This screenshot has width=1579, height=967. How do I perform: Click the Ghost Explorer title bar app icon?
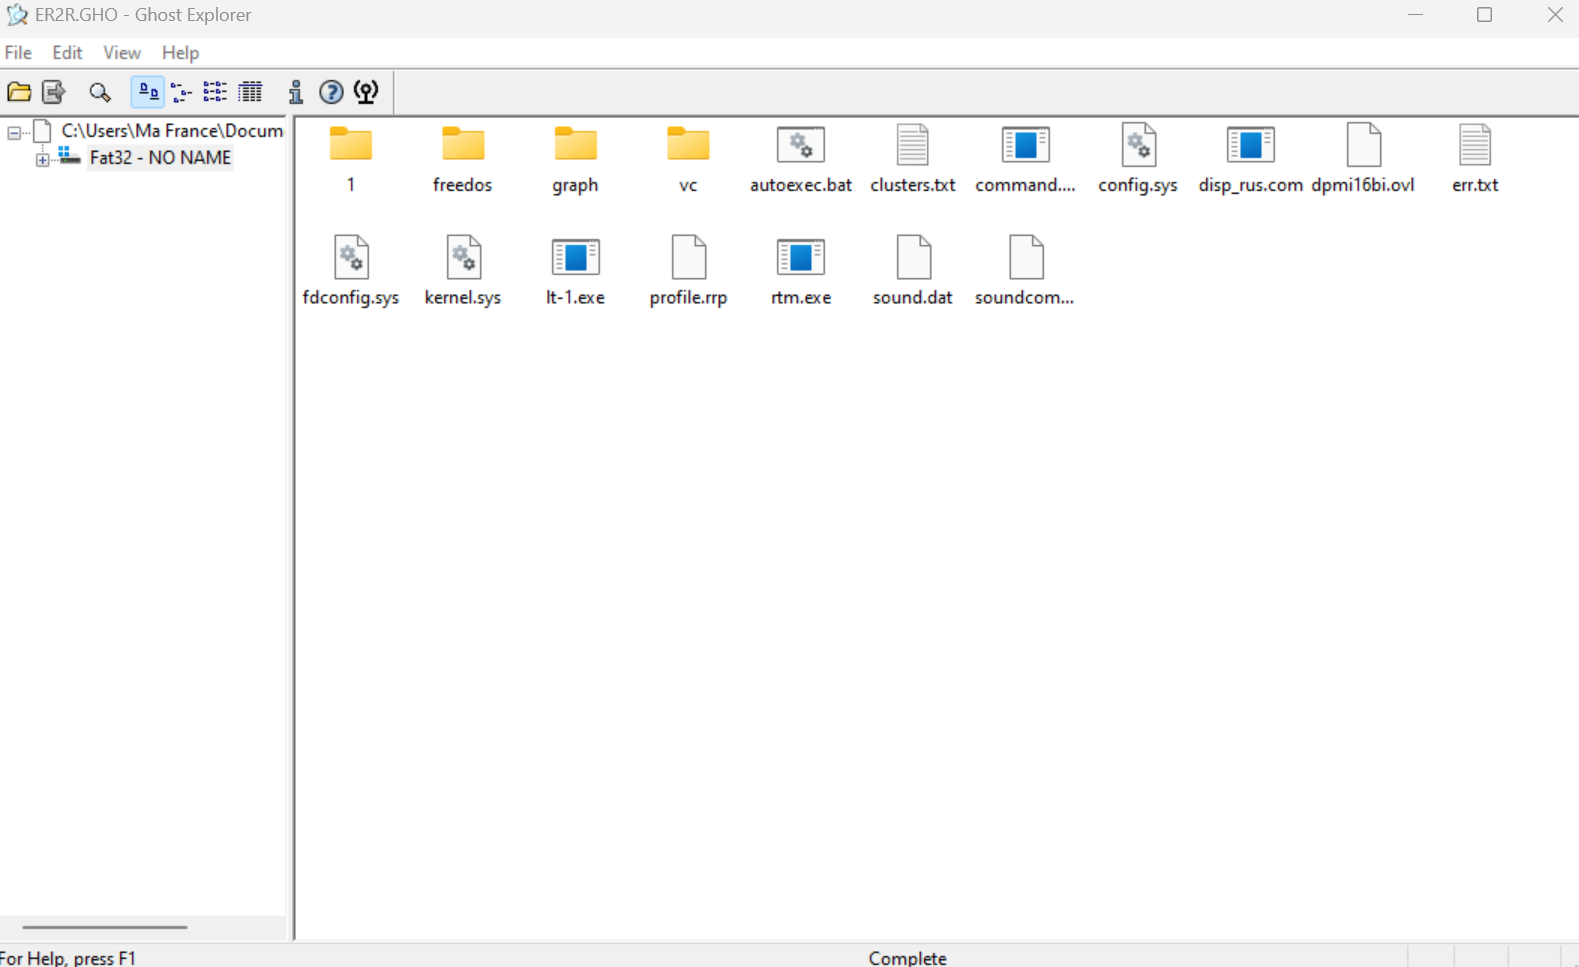point(16,15)
